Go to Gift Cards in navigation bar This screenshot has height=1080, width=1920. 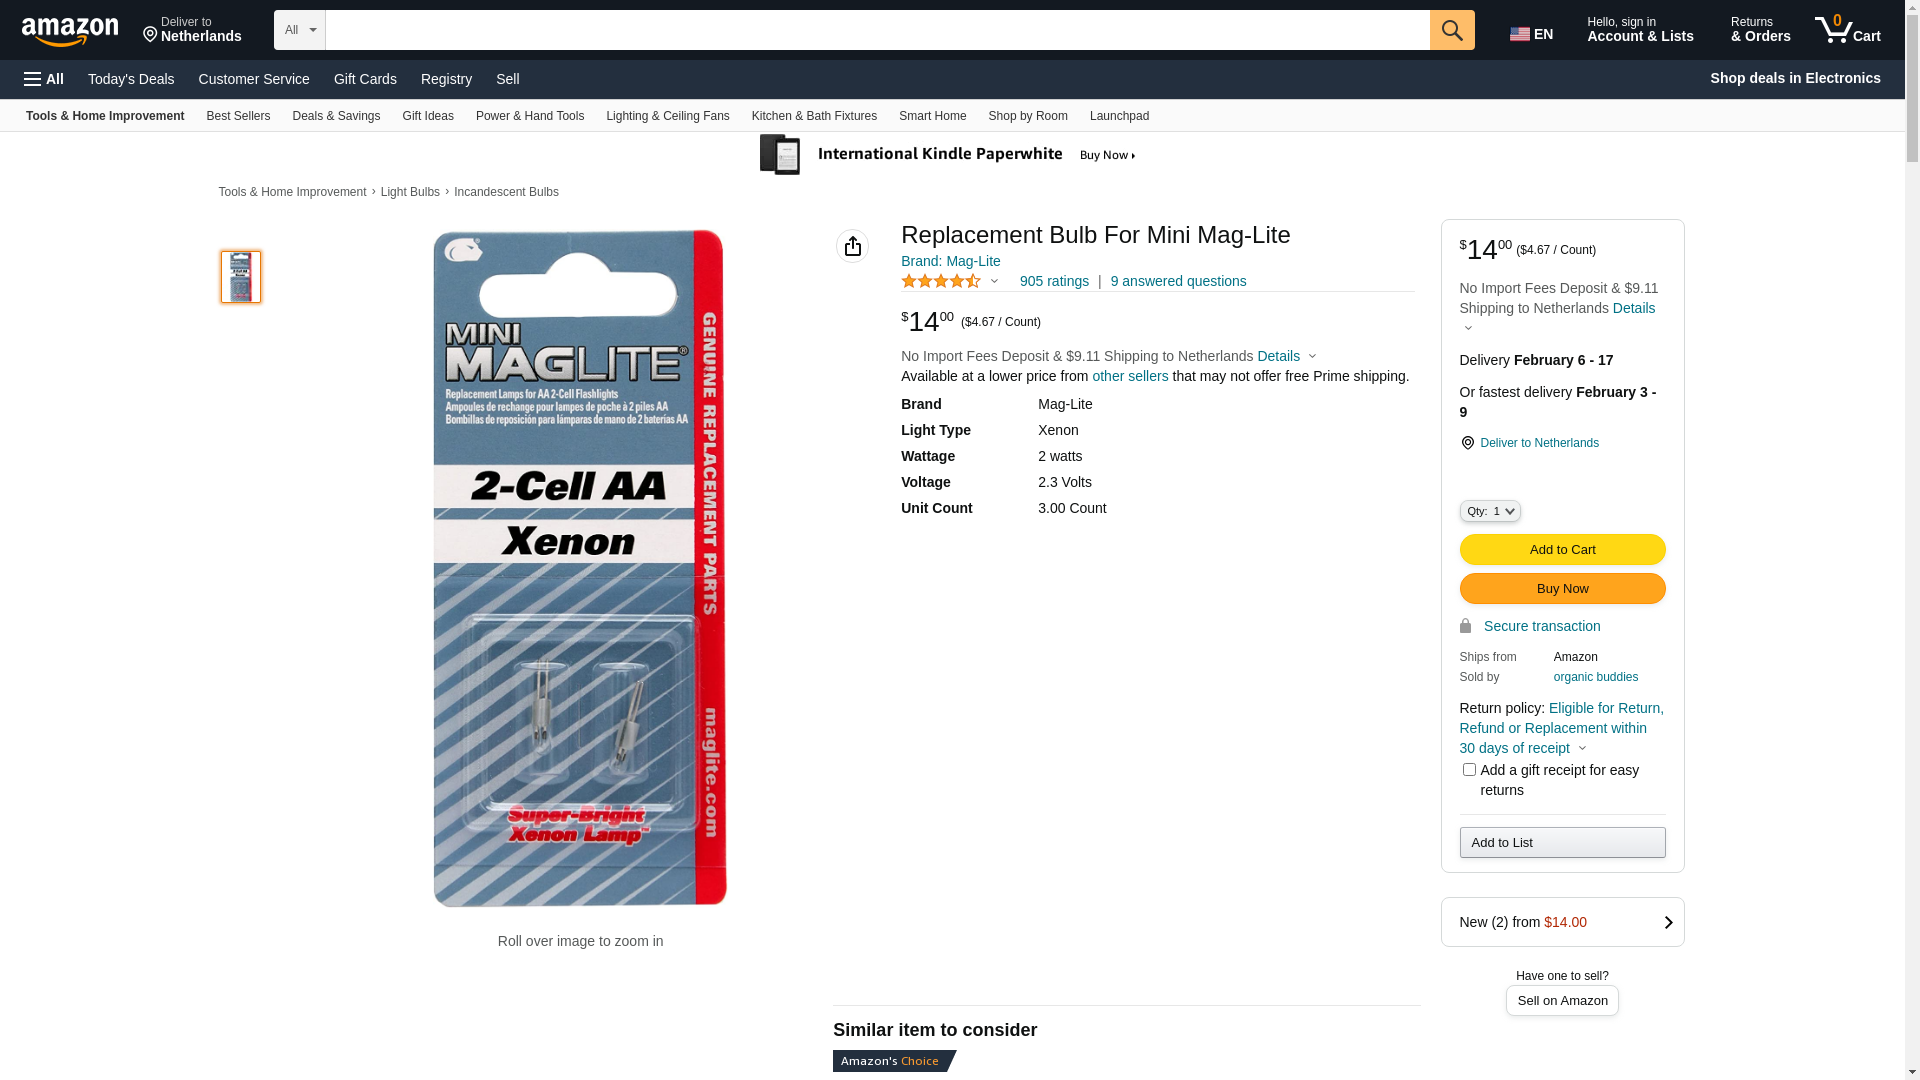[365, 79]
